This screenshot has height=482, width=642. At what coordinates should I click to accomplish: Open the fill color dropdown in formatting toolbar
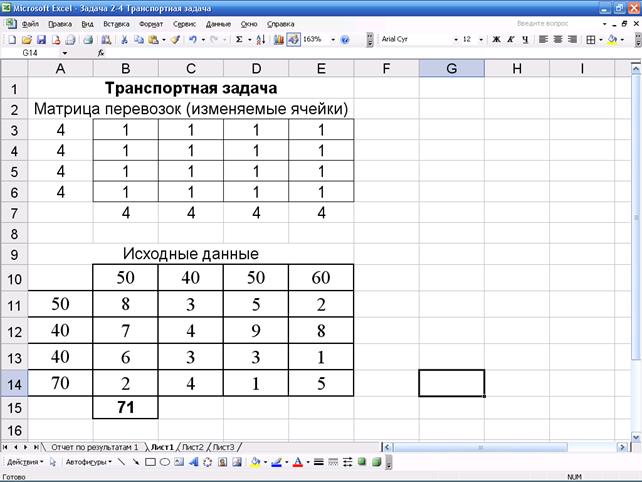622,40
